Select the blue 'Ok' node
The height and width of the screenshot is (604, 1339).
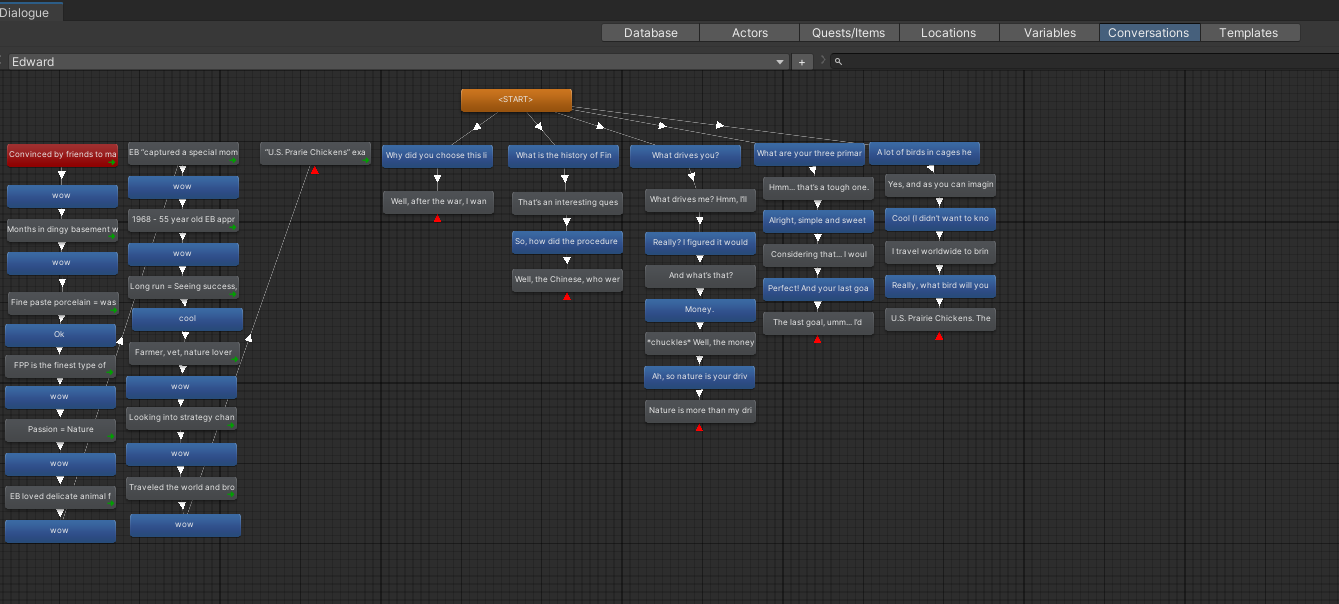coord(59,335)
